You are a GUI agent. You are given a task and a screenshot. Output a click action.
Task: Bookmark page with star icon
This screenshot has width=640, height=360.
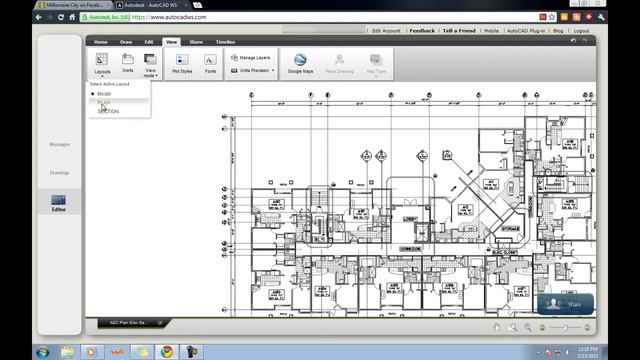point(552,17)
